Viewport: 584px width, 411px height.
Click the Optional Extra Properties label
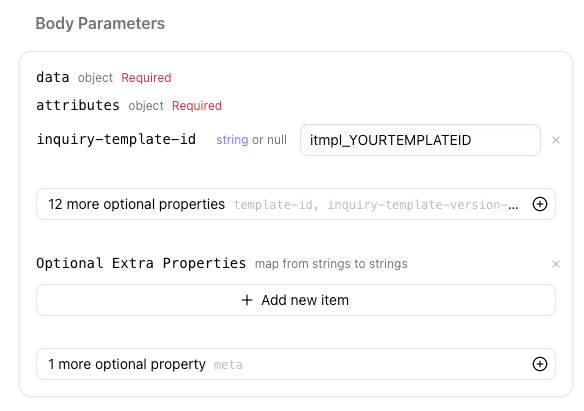pyautogui.click(x=141, y=263)
